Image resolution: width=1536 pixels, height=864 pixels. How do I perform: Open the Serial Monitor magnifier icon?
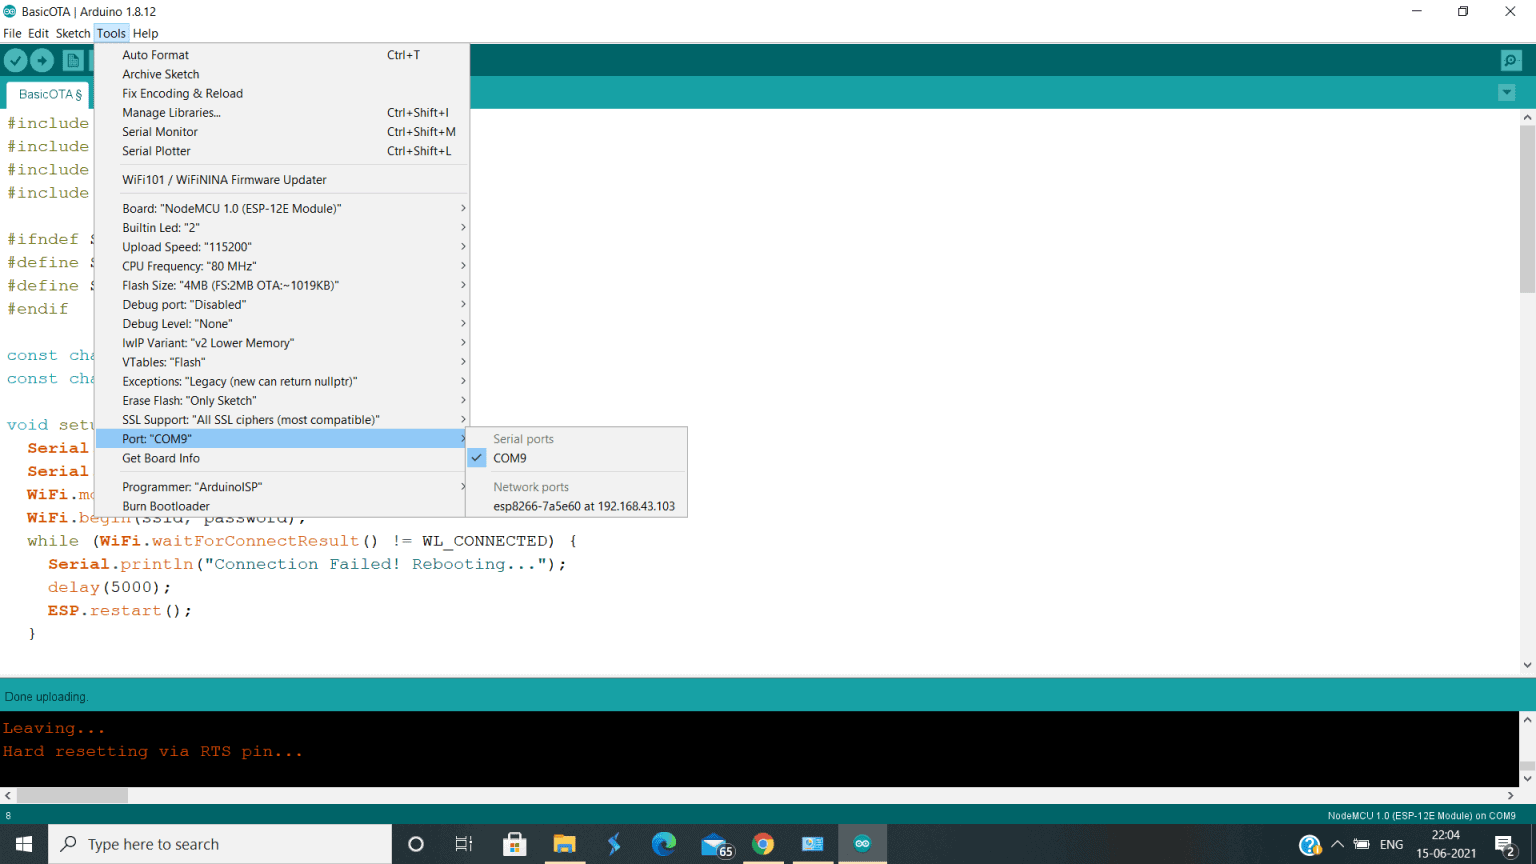coord(1511,61)
